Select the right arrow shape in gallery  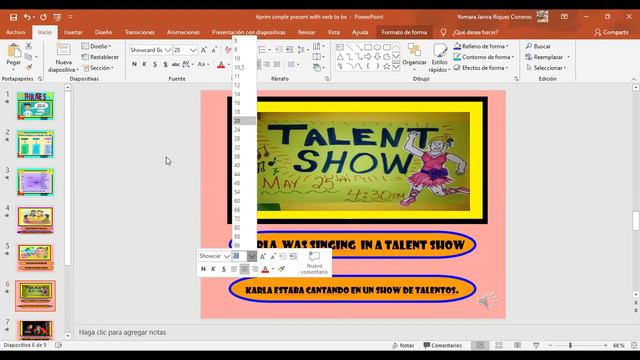pyautogui.click(x=368, y=57)
